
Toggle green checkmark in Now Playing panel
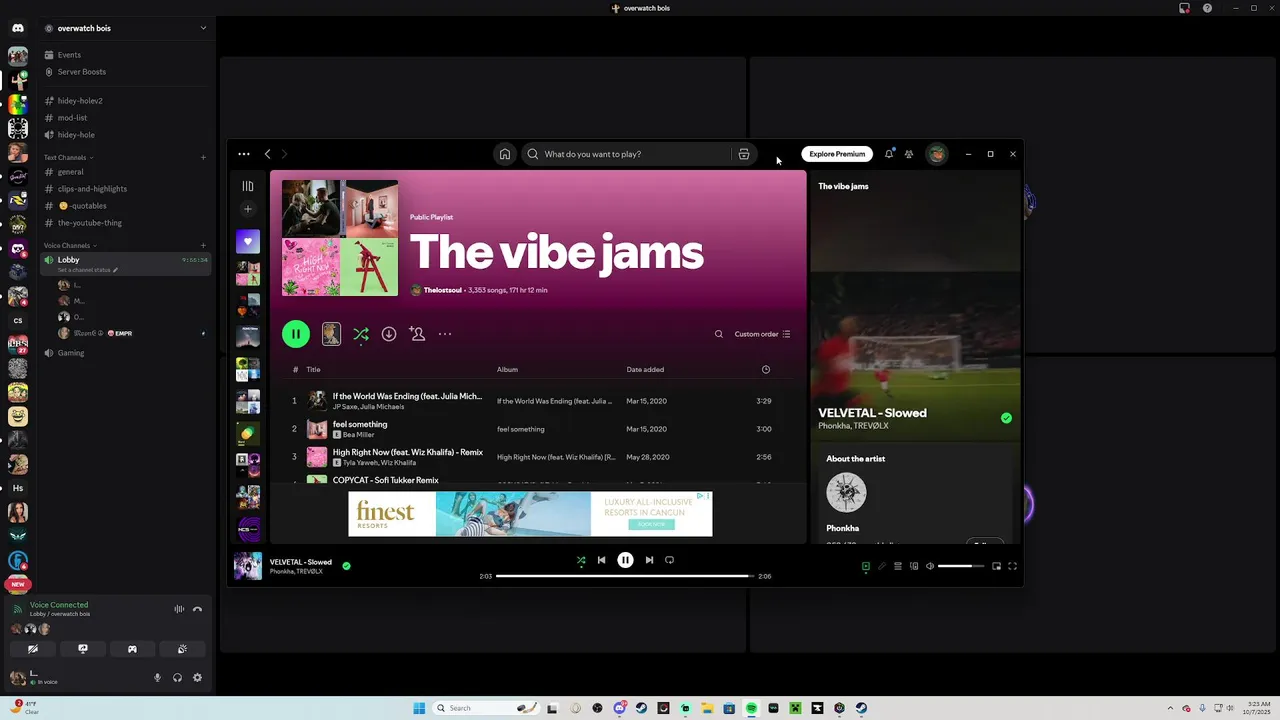click(1006, 418)
